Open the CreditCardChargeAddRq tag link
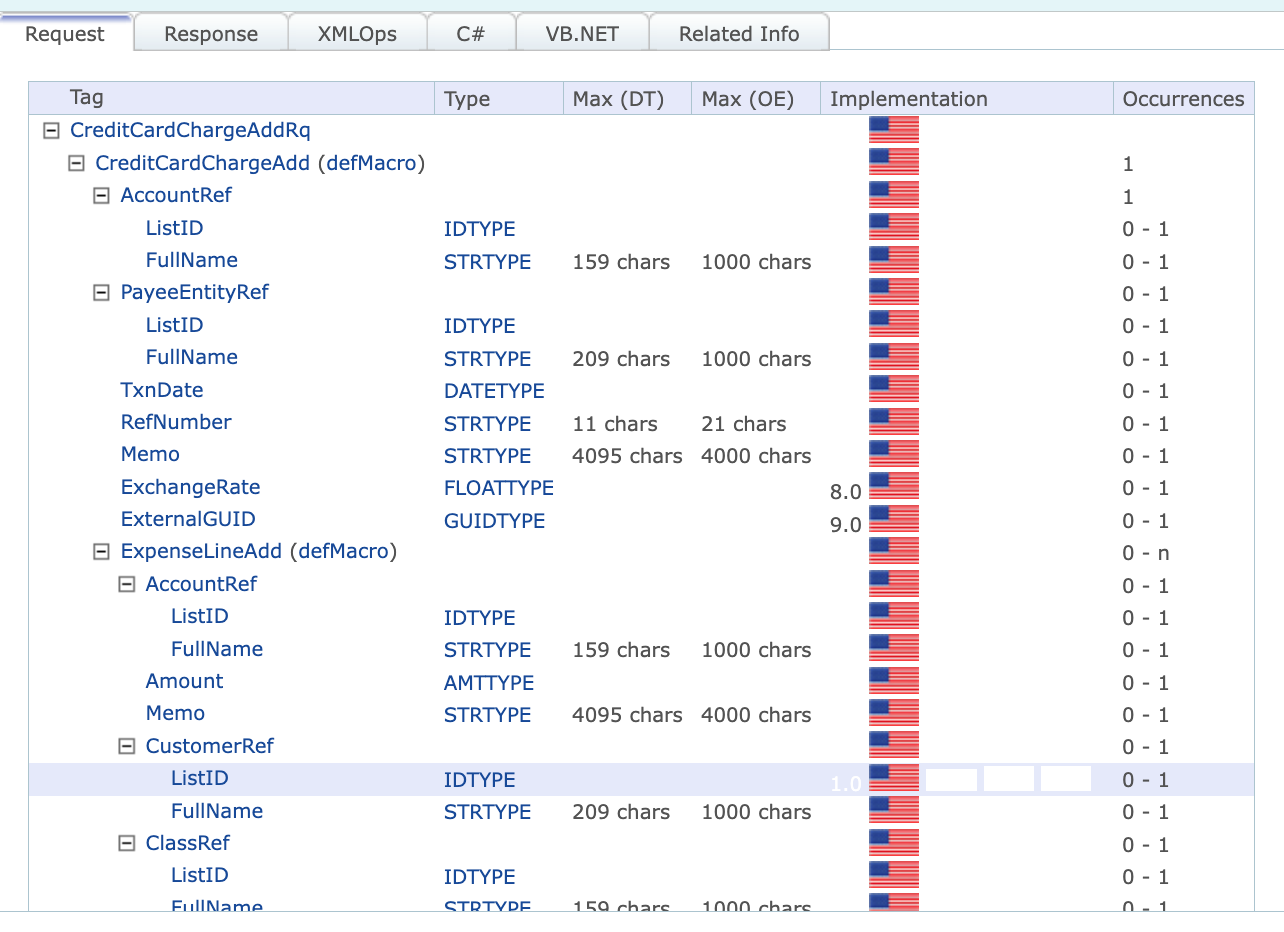This screenshot has width=1284, height=932. (x=190, y=130)
